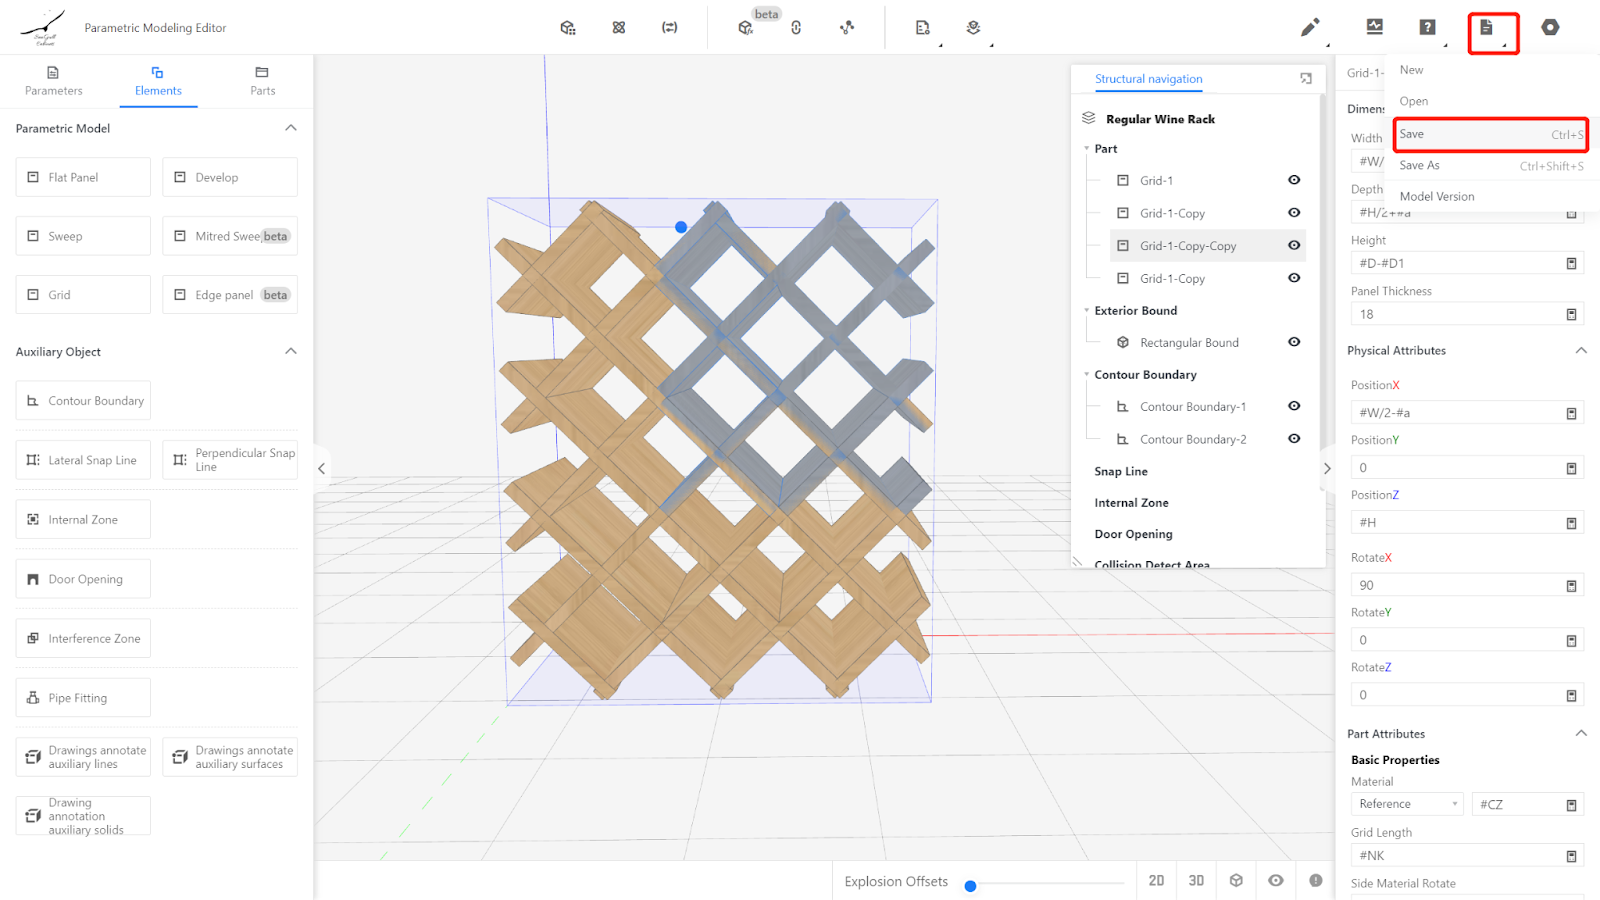Click the cube perspective icon in bottom bar

[x=1236, y=881]
